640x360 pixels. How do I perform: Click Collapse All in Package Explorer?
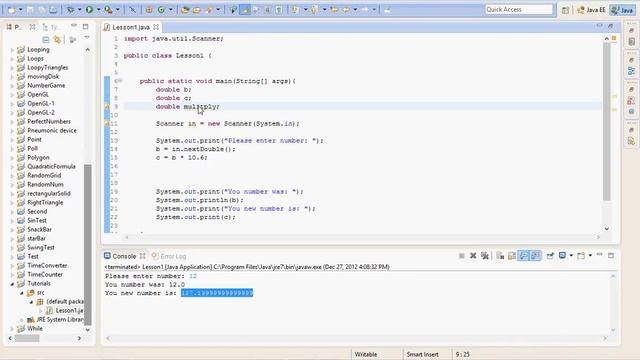pyautogui.click(x=46, y=40)
